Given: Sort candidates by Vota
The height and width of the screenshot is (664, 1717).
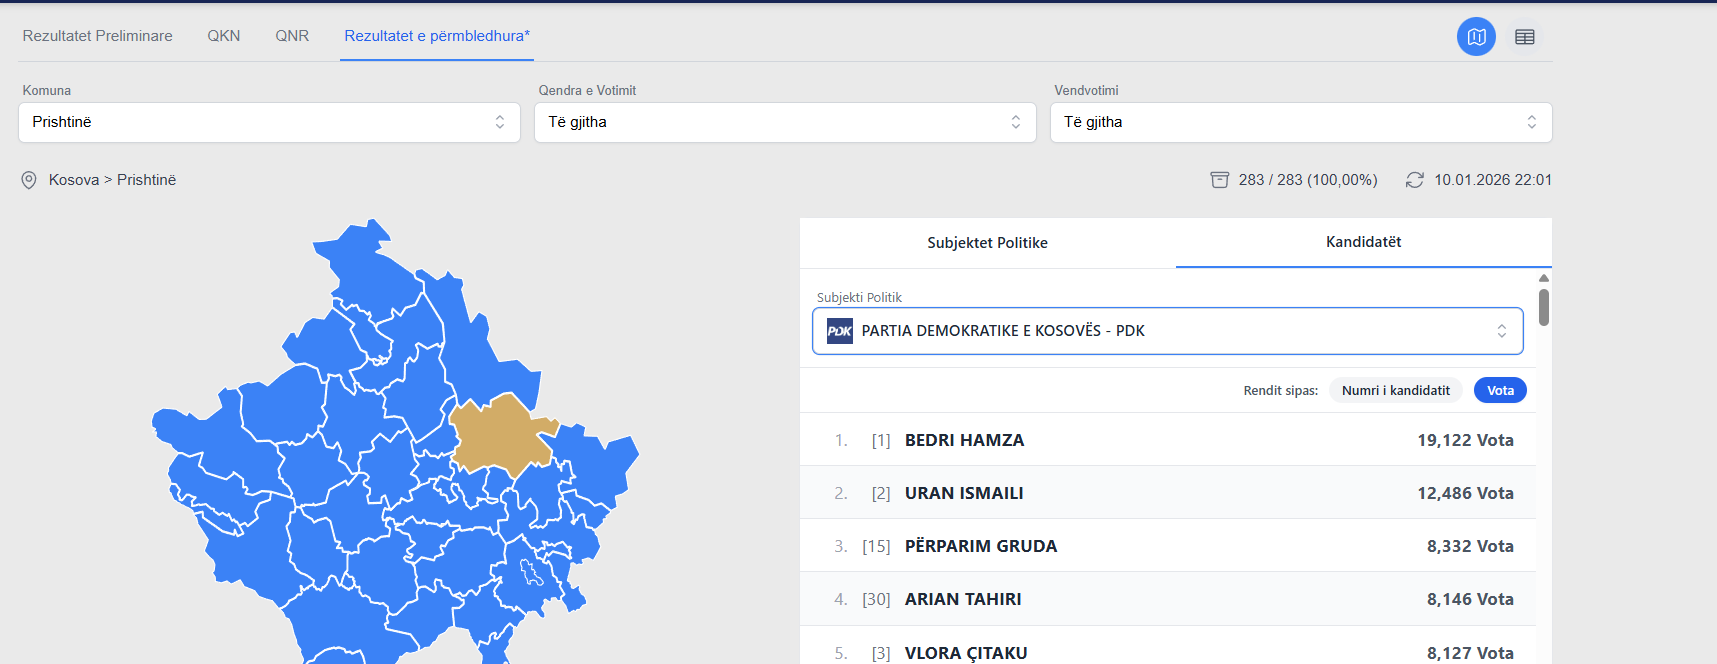Looking at the screenshot, I should [1499, 391].
